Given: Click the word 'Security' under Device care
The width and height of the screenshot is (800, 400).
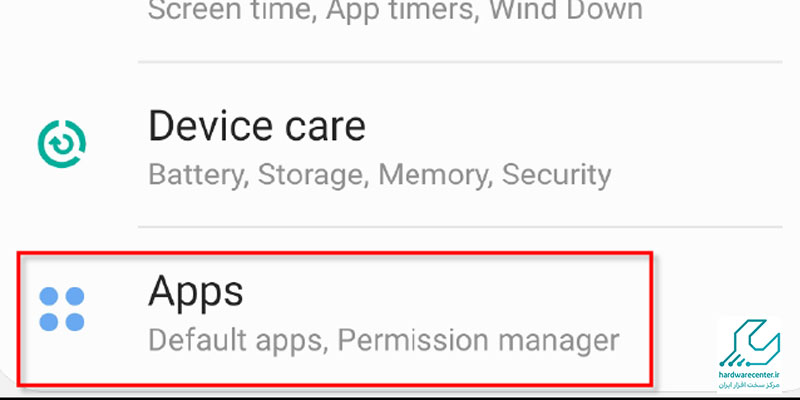Looking at the screenshot, I should 556,175.
